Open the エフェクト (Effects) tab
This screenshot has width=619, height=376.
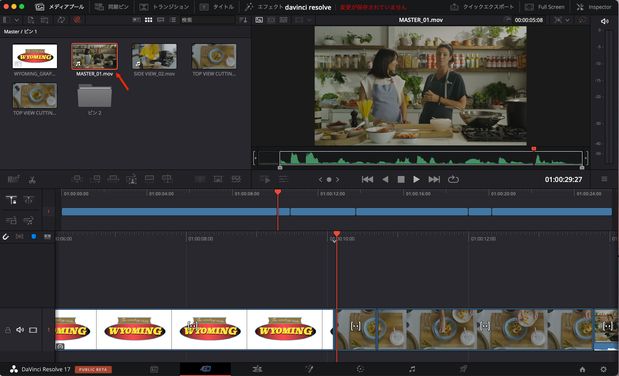pyautogui.click(x=263, y=7)
